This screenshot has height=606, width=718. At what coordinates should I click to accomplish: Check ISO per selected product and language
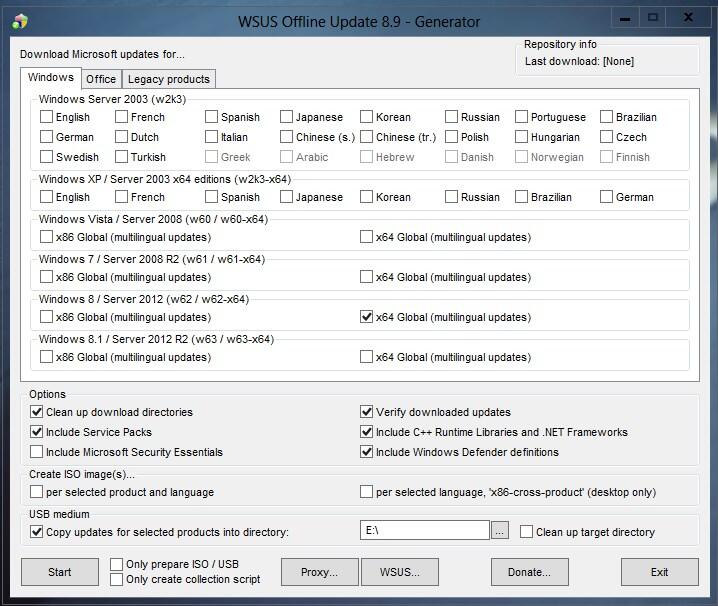click(37, 492)
